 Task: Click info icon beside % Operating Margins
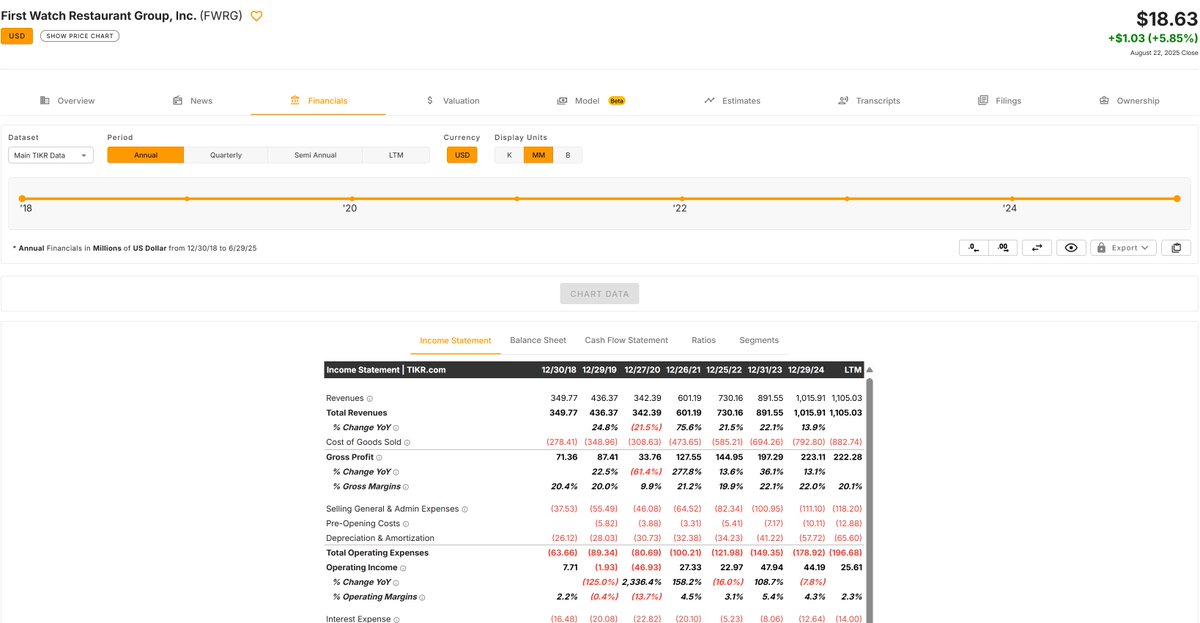pos(421,597)
